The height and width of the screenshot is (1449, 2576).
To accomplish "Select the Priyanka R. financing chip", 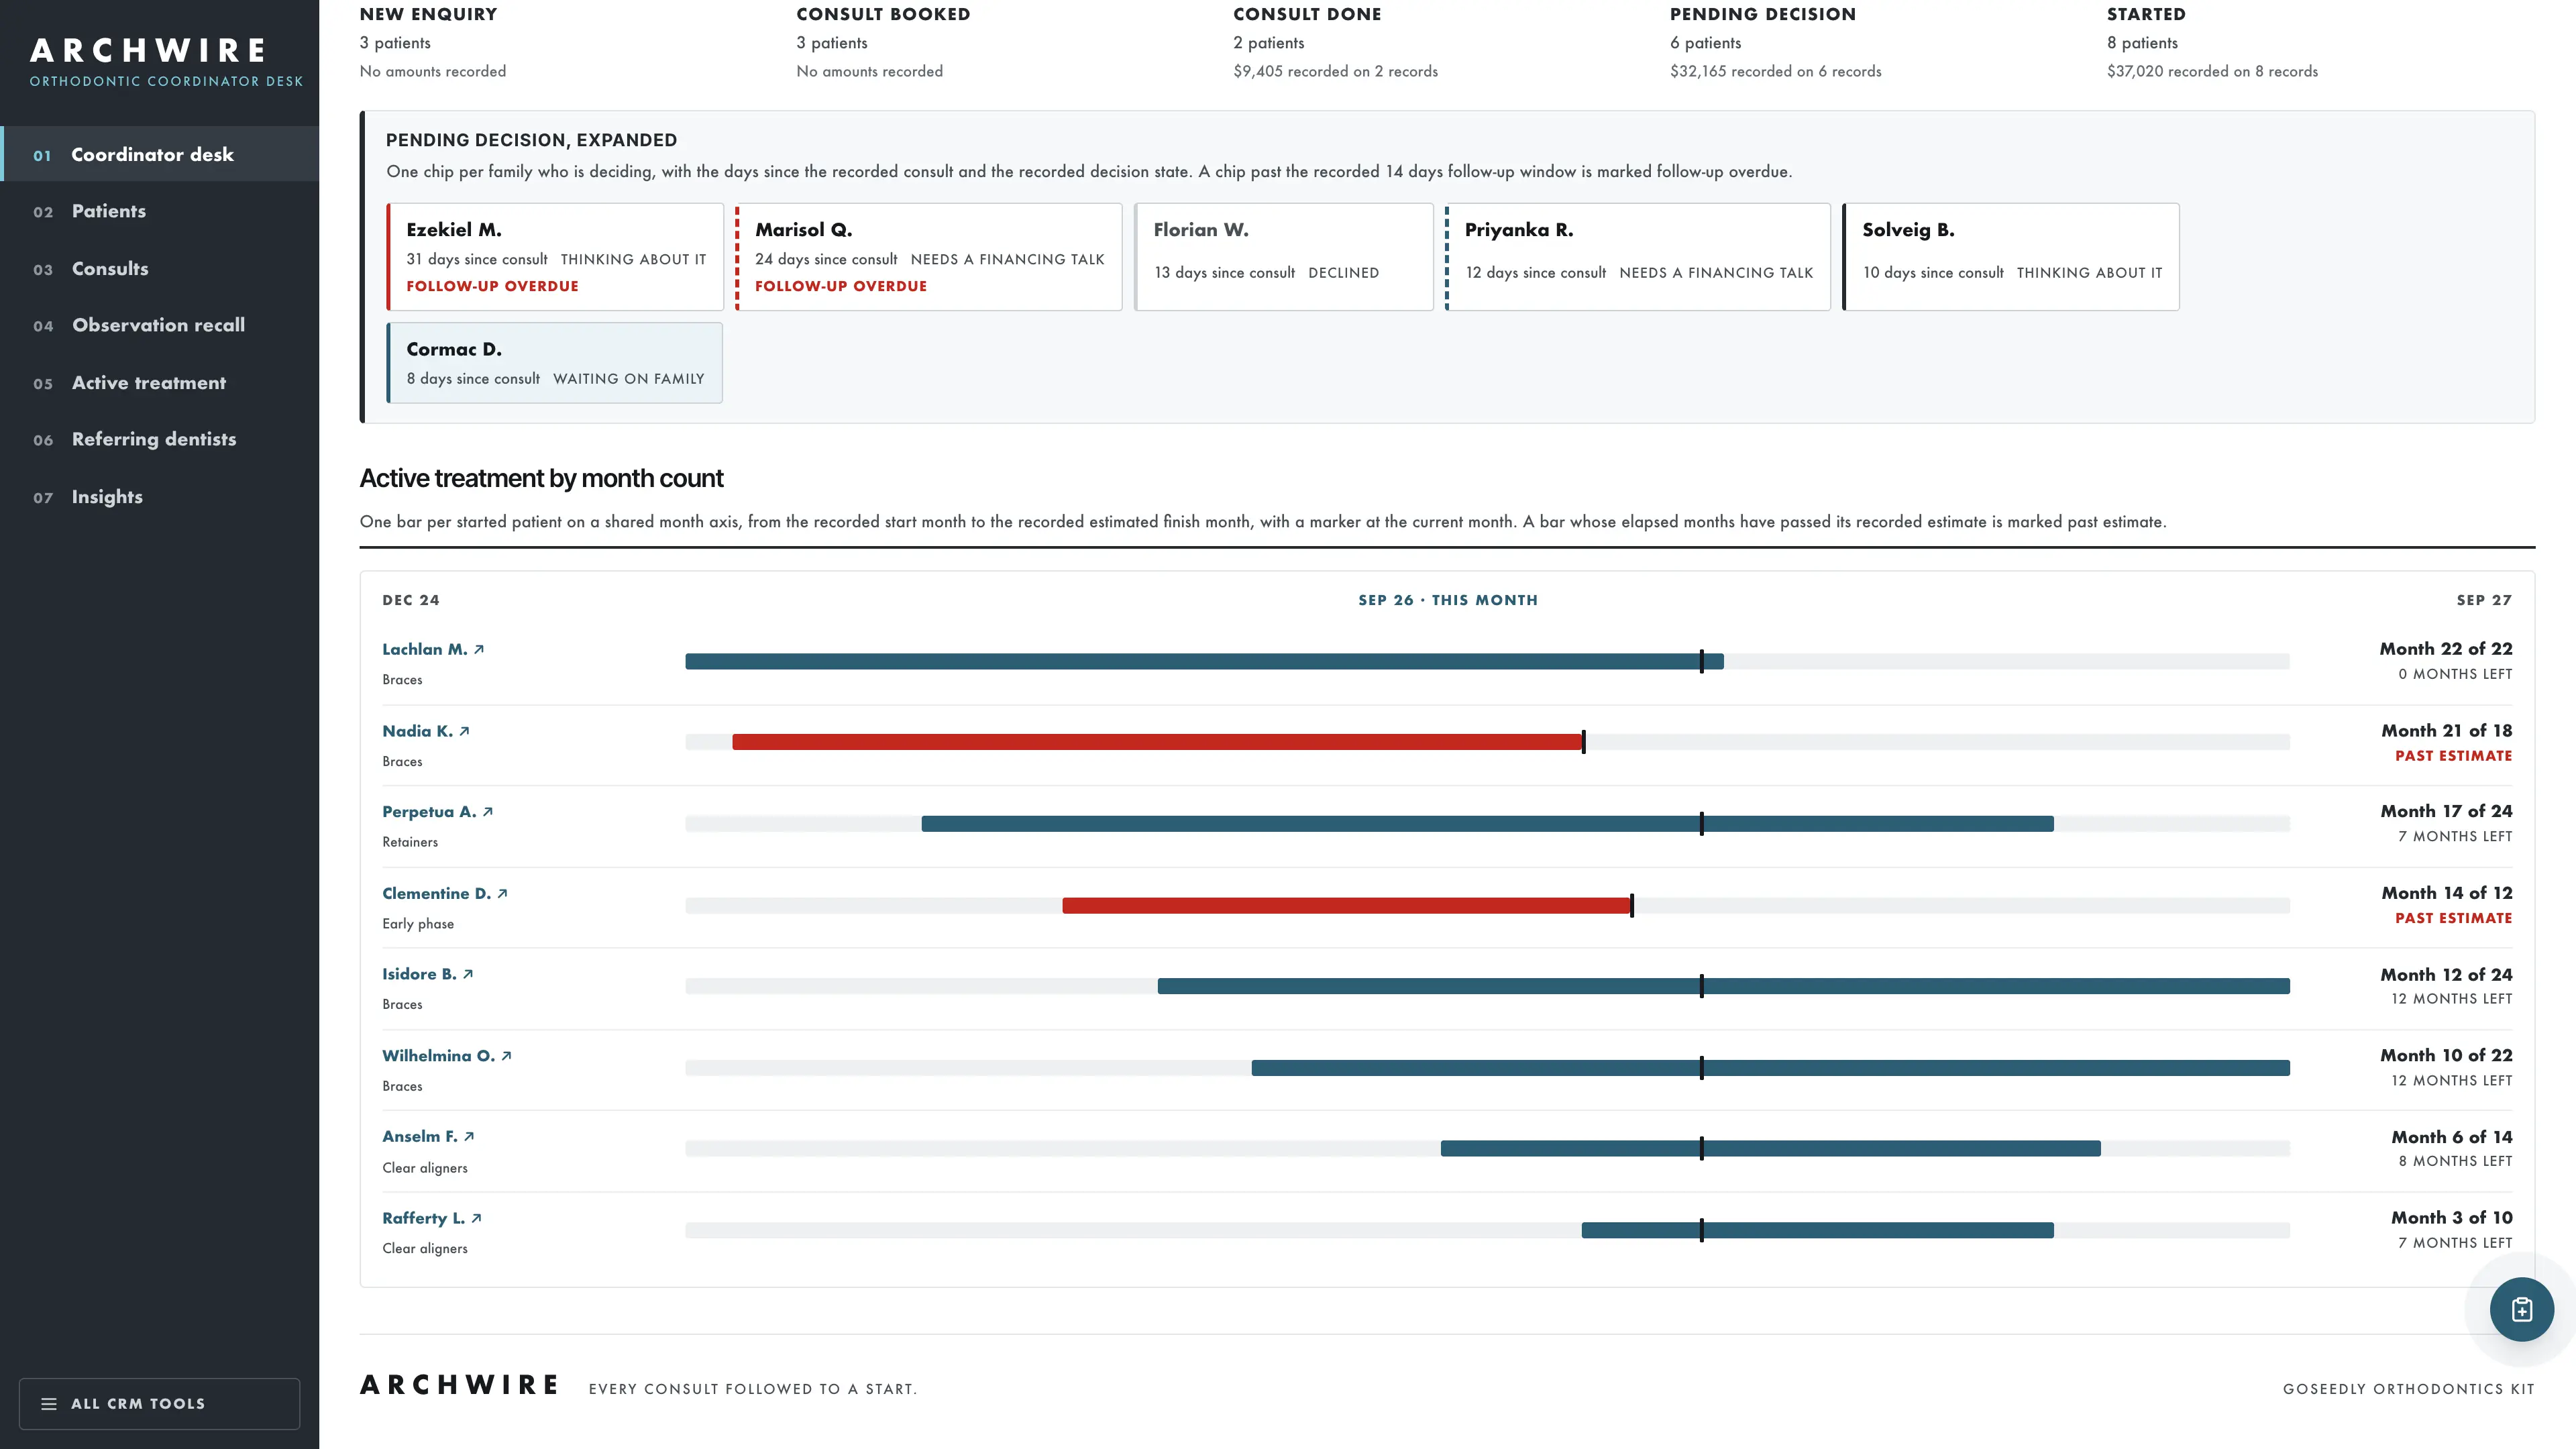I will click(1638, 257).
